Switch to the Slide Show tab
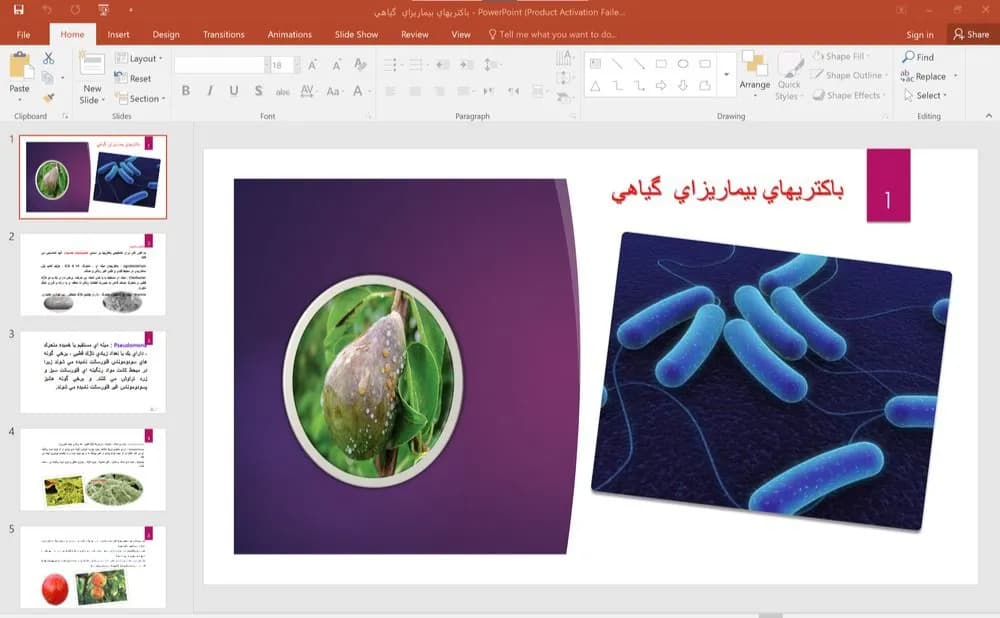The height and width of the screenshot is (618, 1000). [357, 34]
